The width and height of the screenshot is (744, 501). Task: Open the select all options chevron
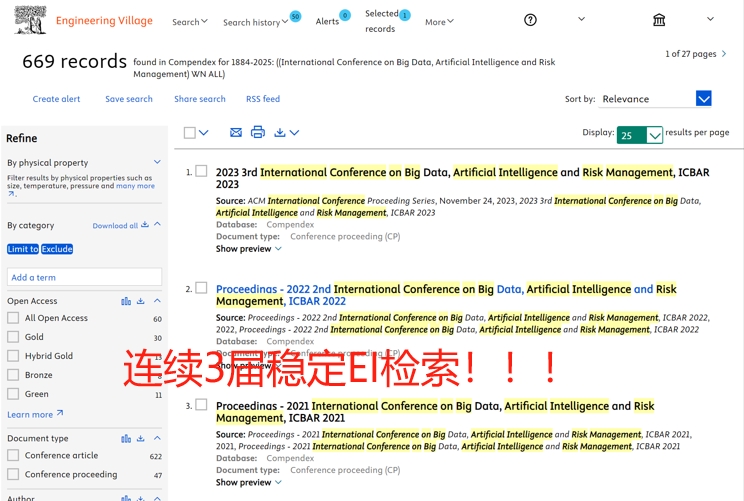[x=204, y=133]
